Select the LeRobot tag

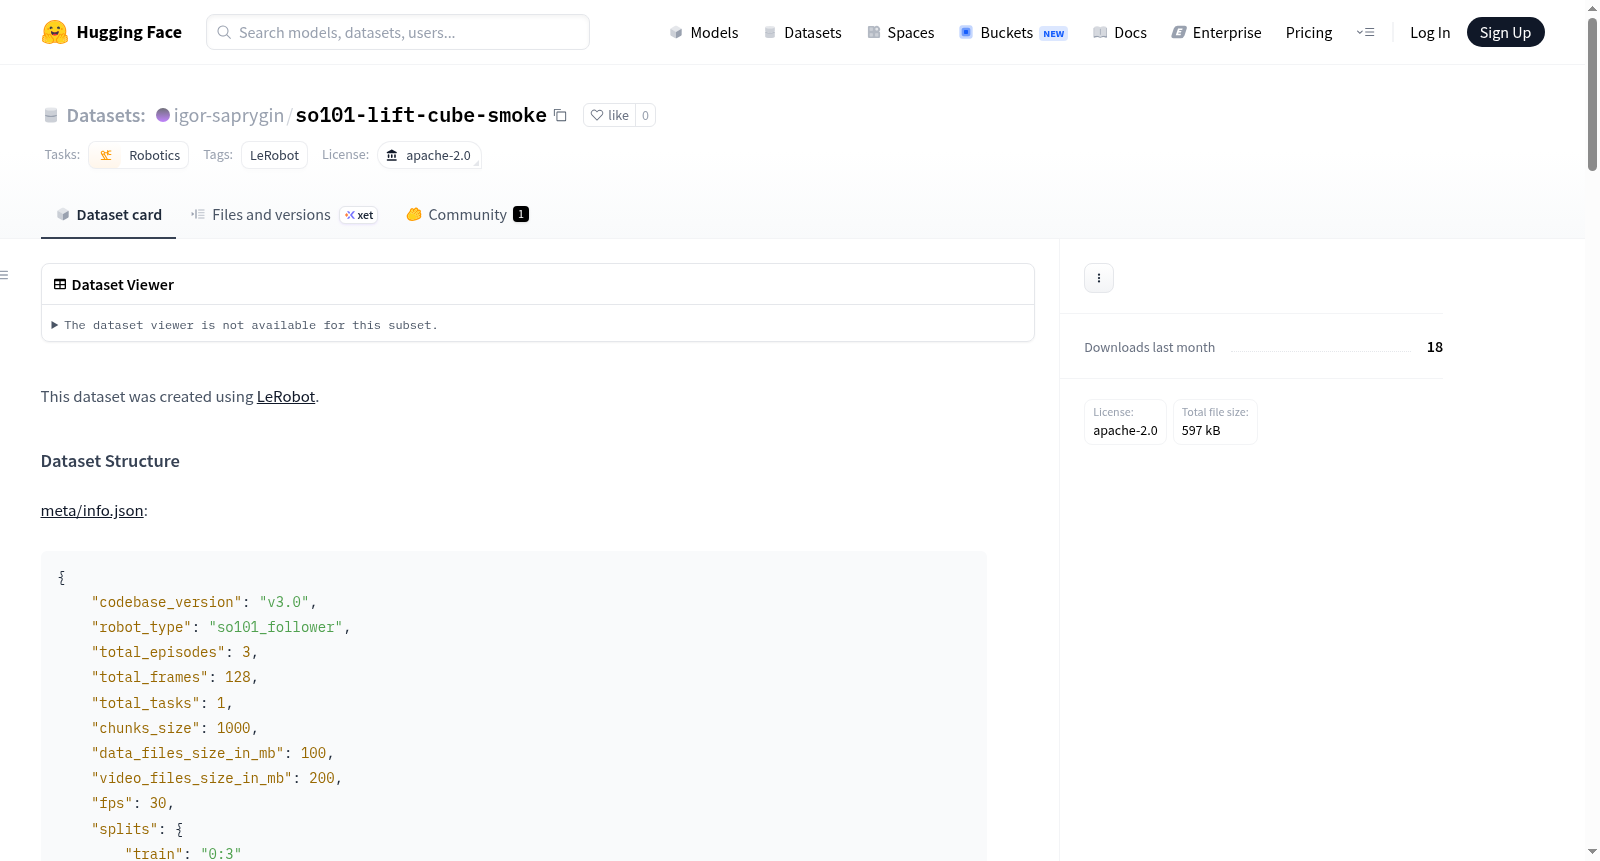click(x=274, y=155)
